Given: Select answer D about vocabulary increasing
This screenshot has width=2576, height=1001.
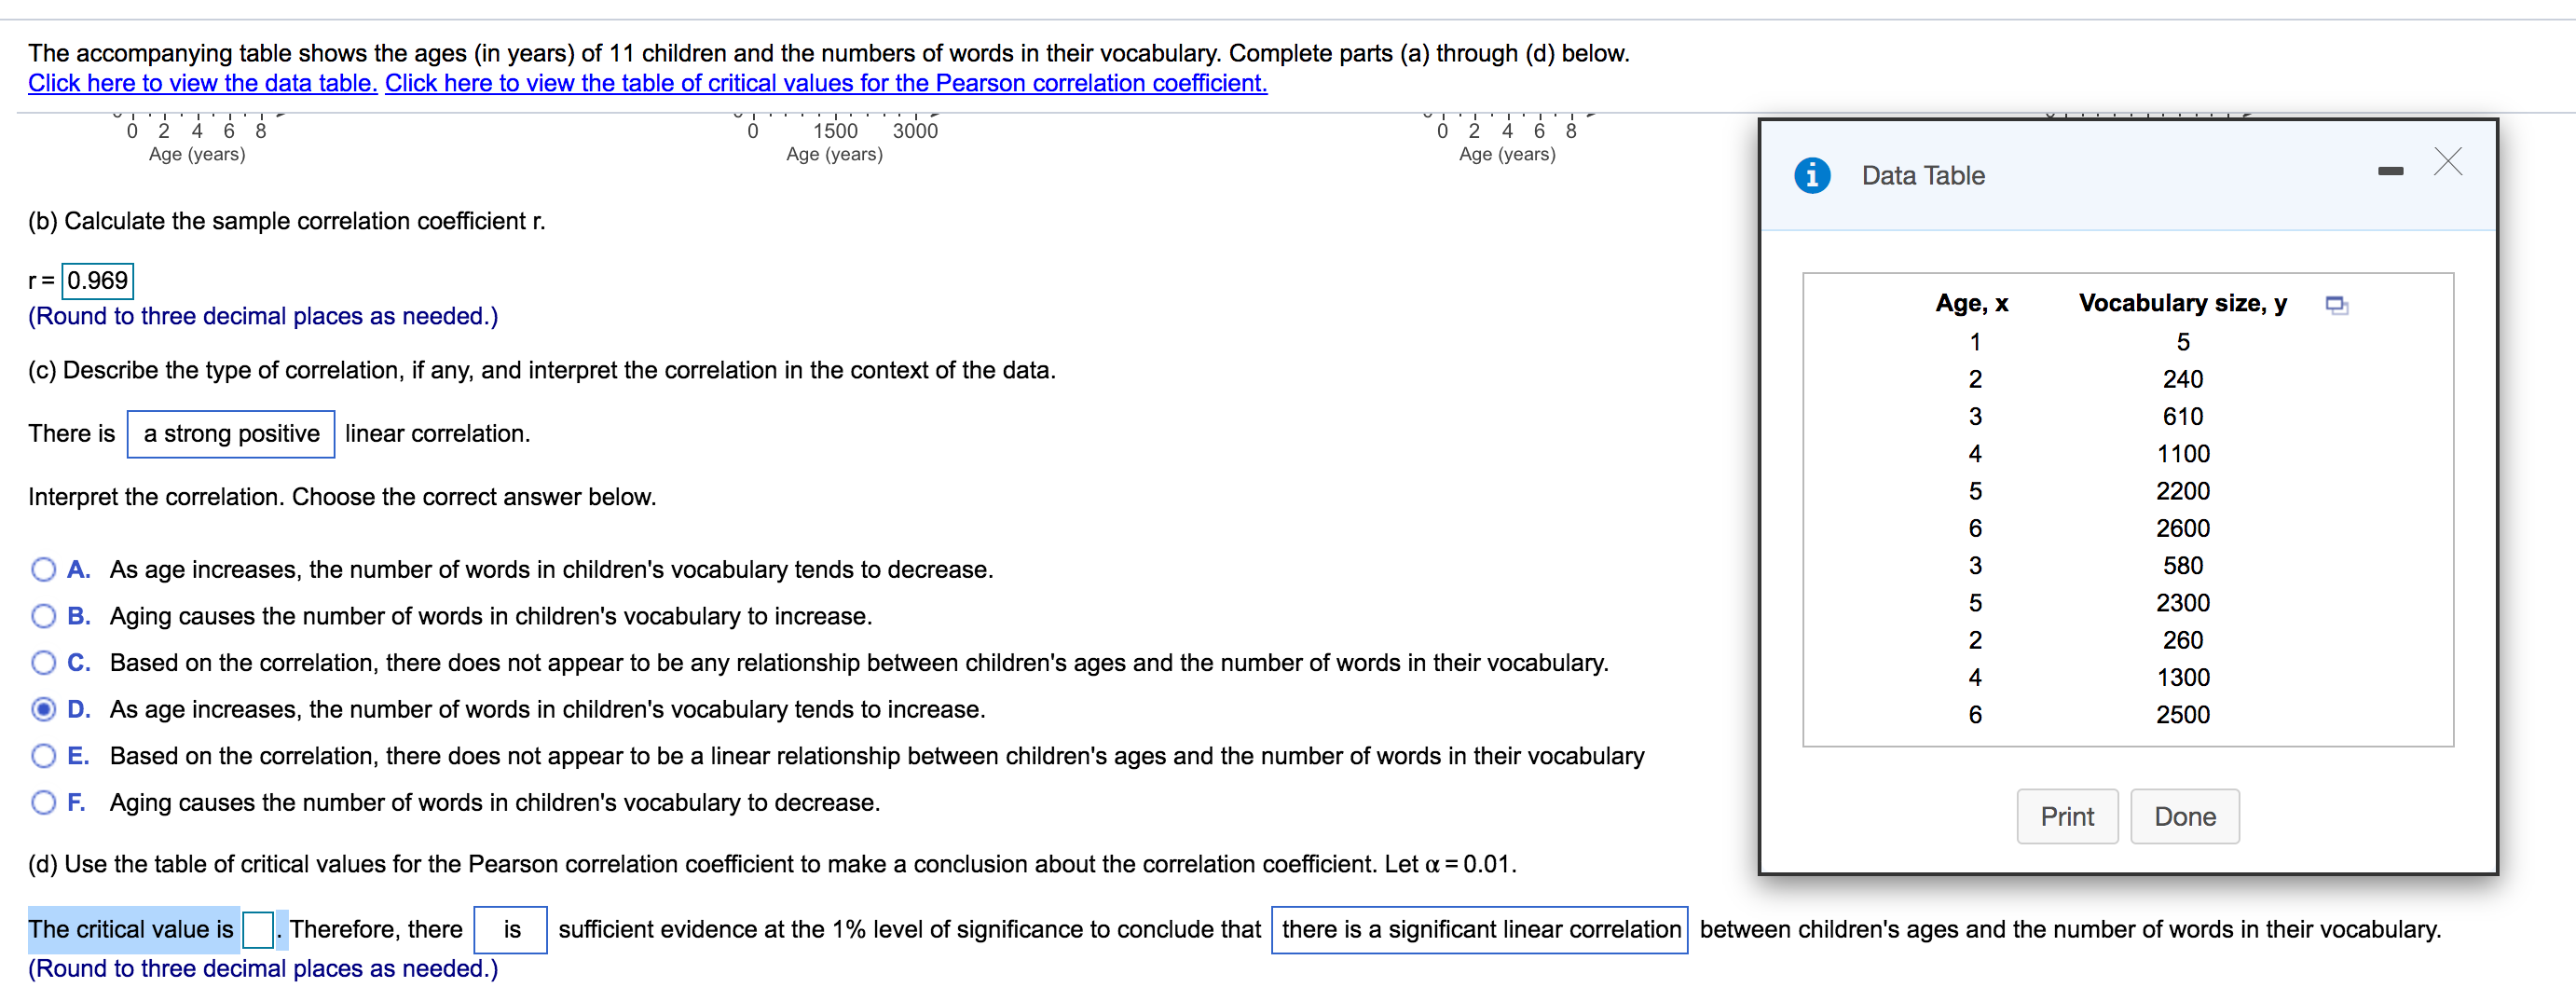Looking at the screenshot, I should tap(43, 709).
